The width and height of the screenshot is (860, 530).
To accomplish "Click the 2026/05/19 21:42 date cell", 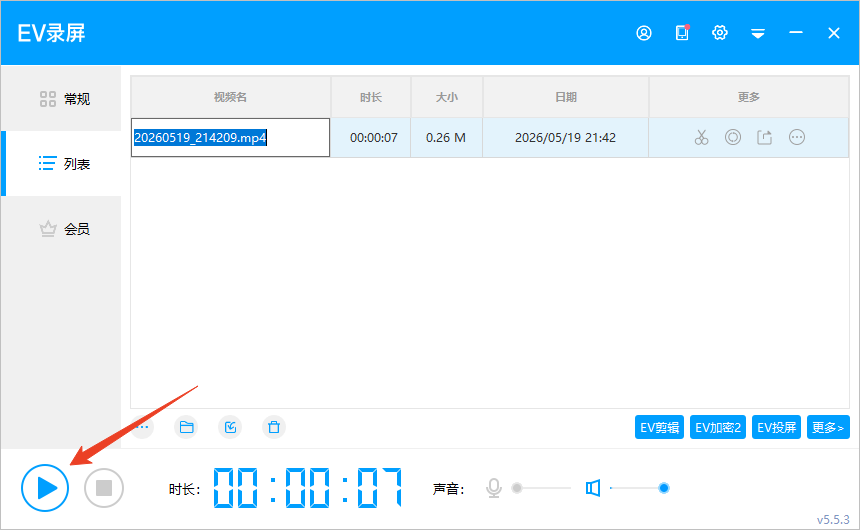I will point(565,138).
